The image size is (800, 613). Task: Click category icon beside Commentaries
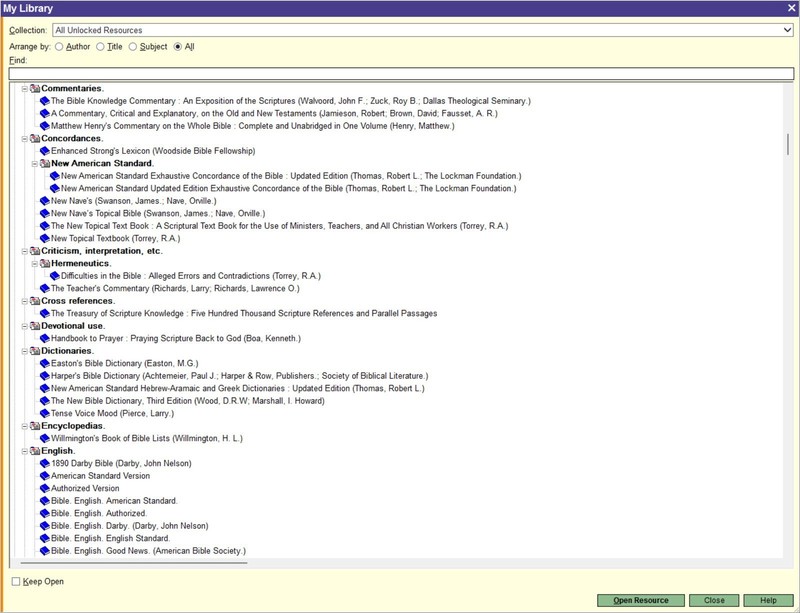tap(35, 89)
